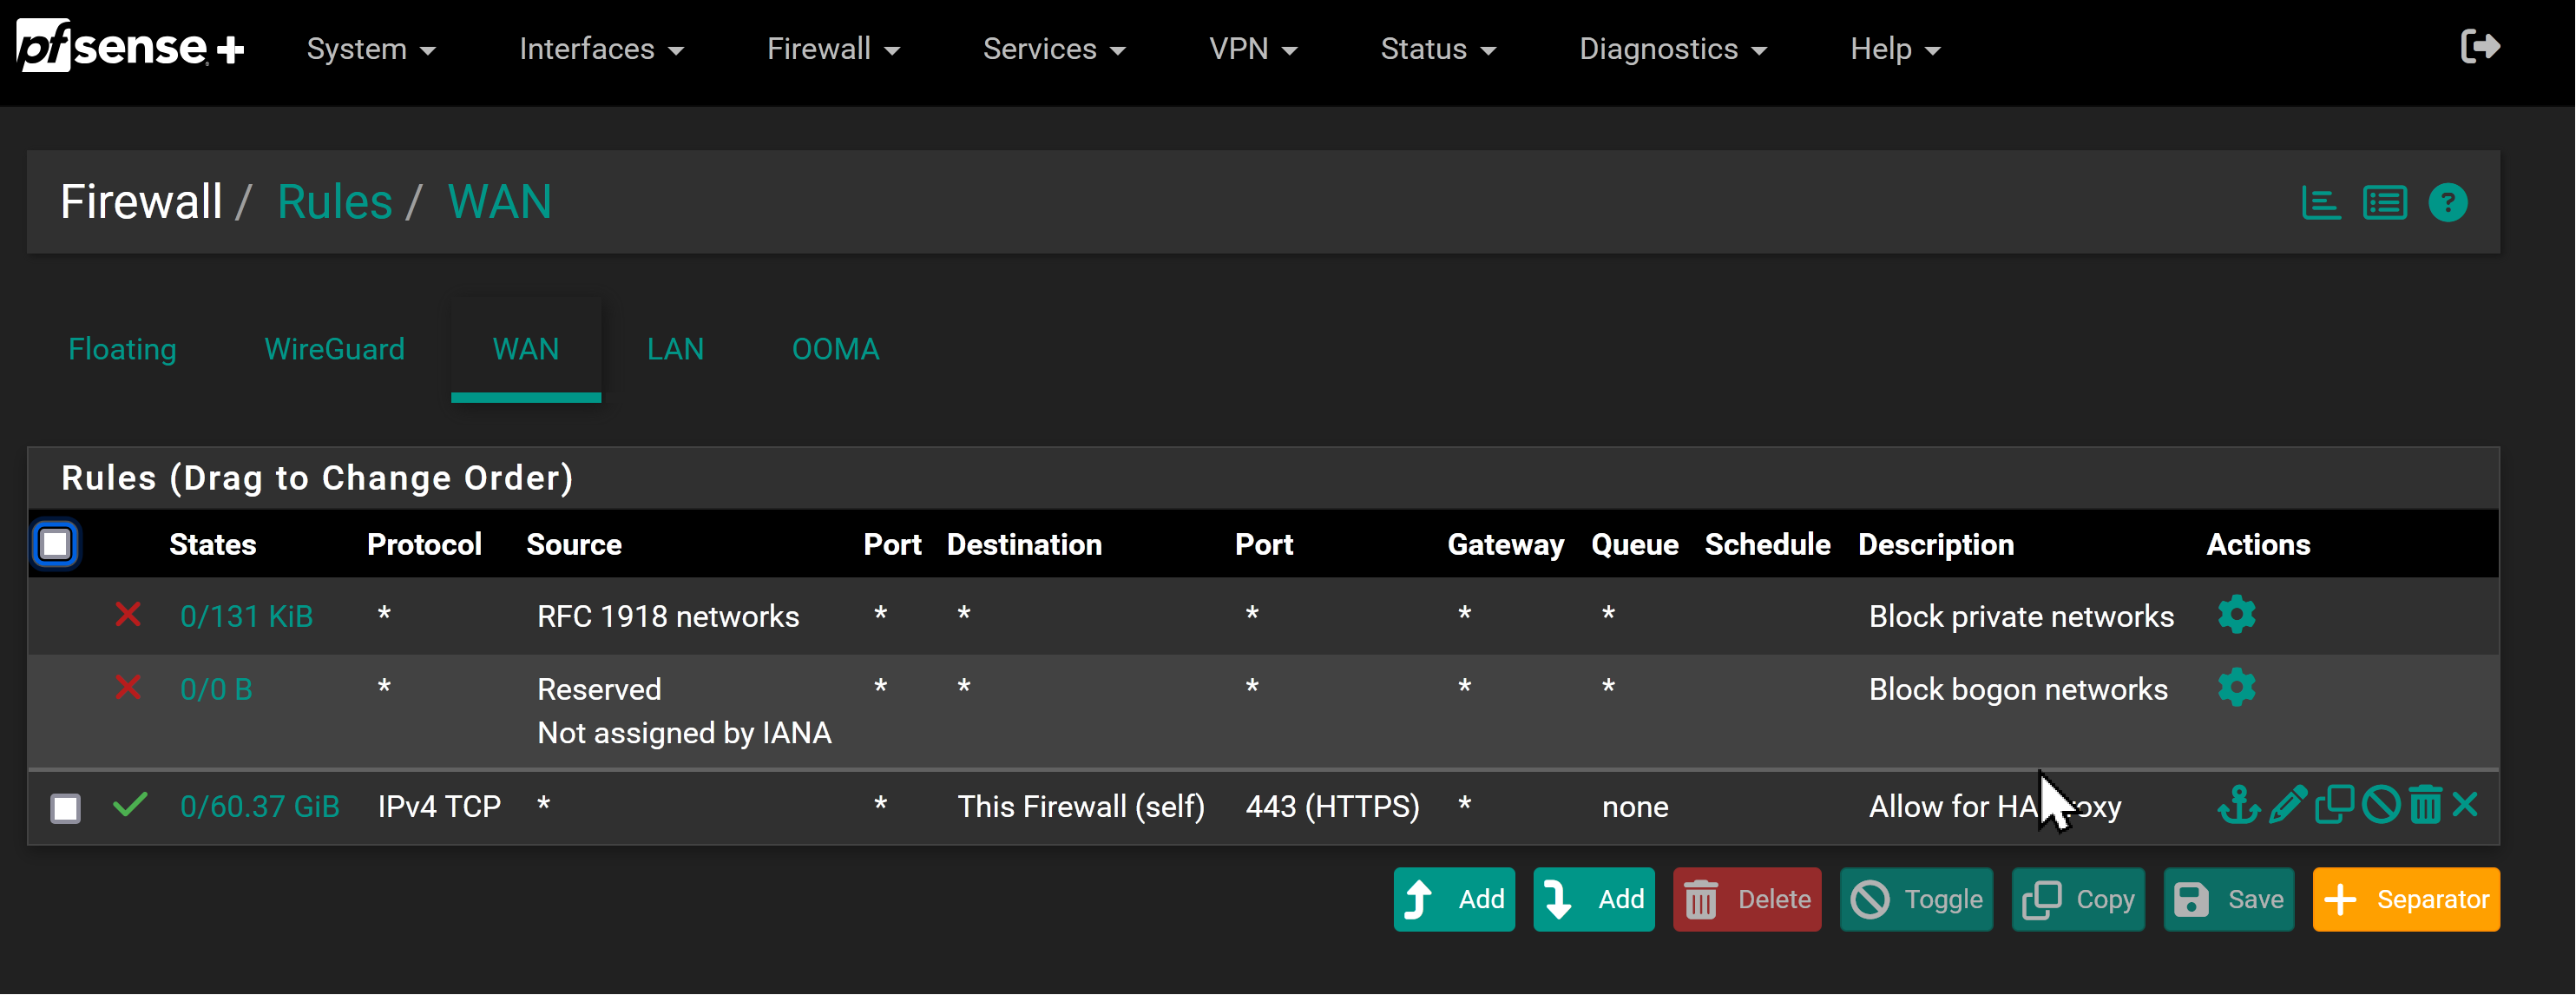Switch to the LAN rules tab
Screen dimensions: 2576x995
(675, 349)
